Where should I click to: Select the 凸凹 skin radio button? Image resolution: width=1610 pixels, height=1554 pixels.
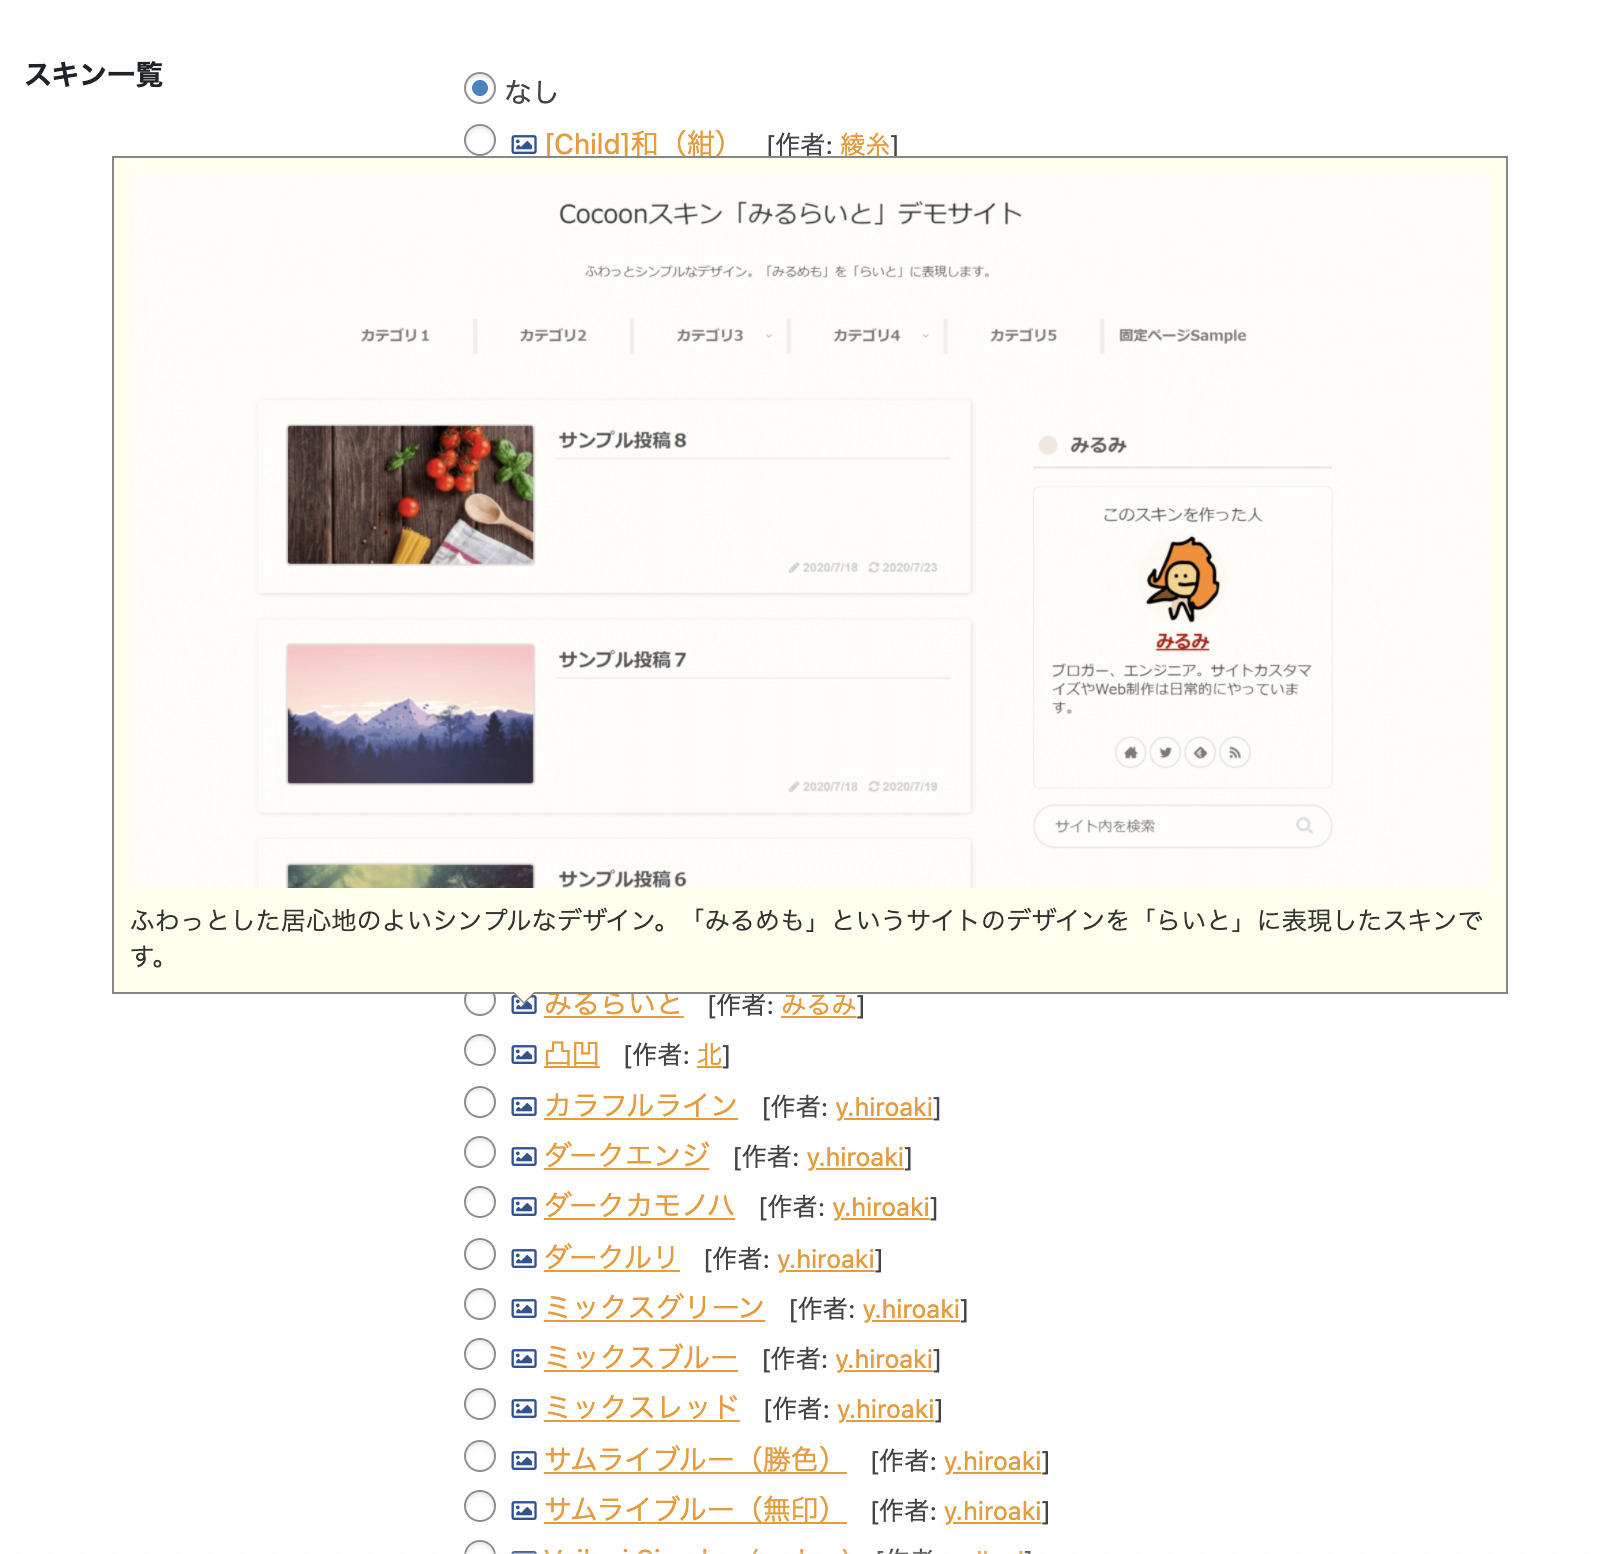pyautogui.click(x=480, y=1050)
